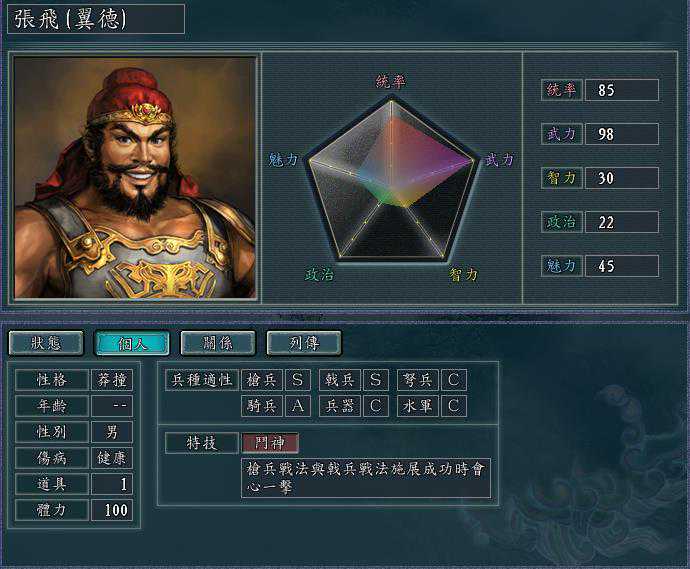This screenshot has width=690, height=569.
Task: Switch to the 狀態 tab
Action: pyautogui.click(x=46, y=343)
